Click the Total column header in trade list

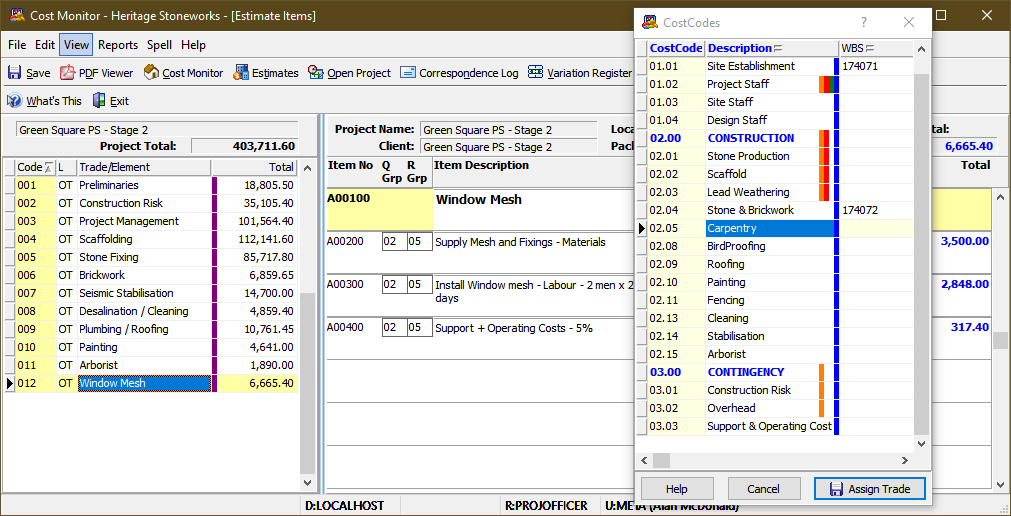coord(254,167)
